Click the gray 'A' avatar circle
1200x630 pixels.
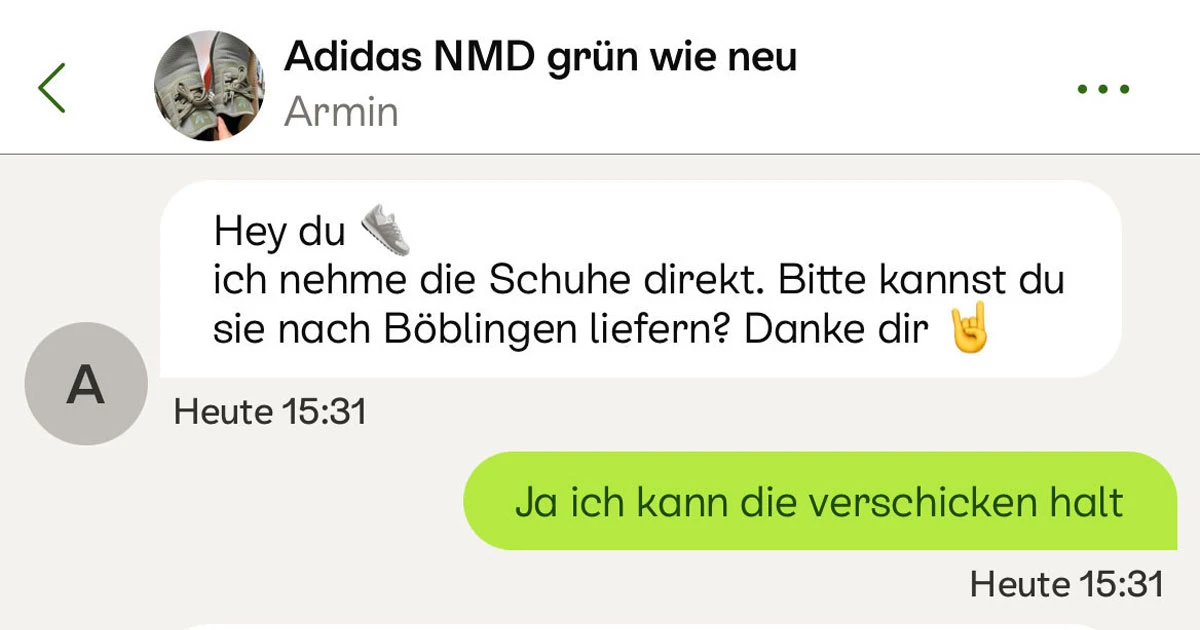tap(86, 384)
